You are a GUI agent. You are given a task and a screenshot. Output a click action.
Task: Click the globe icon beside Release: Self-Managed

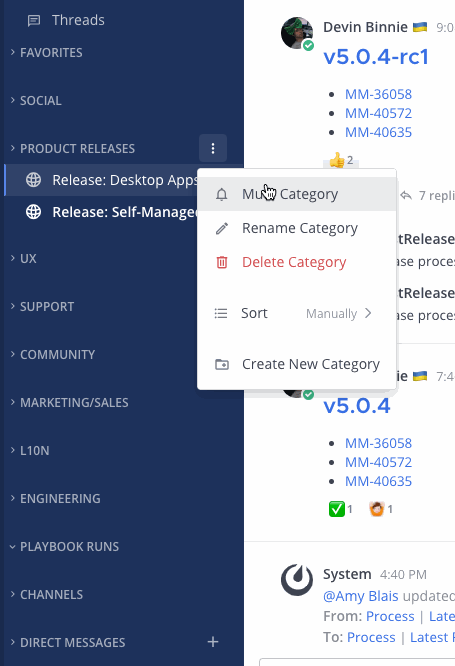click(34, 212)
